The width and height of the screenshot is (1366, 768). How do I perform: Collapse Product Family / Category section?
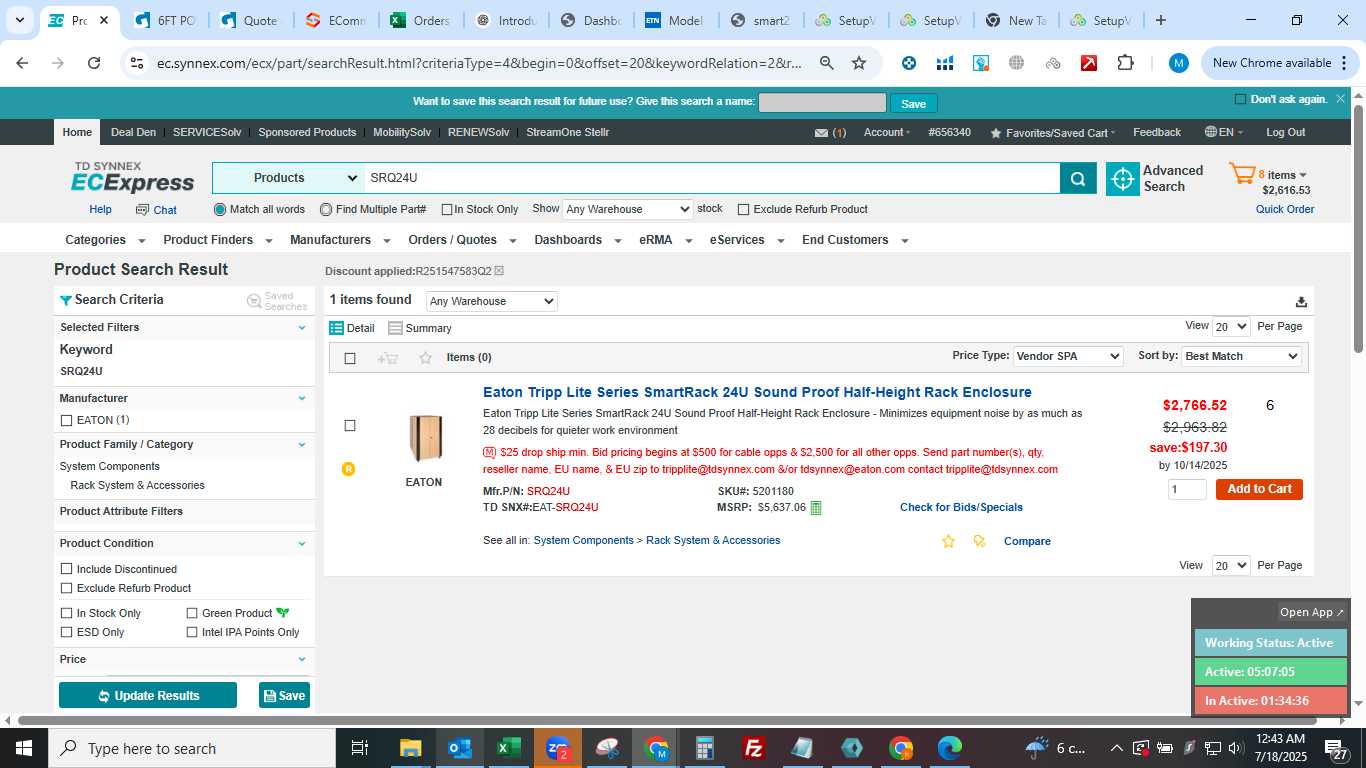point(302,445)
